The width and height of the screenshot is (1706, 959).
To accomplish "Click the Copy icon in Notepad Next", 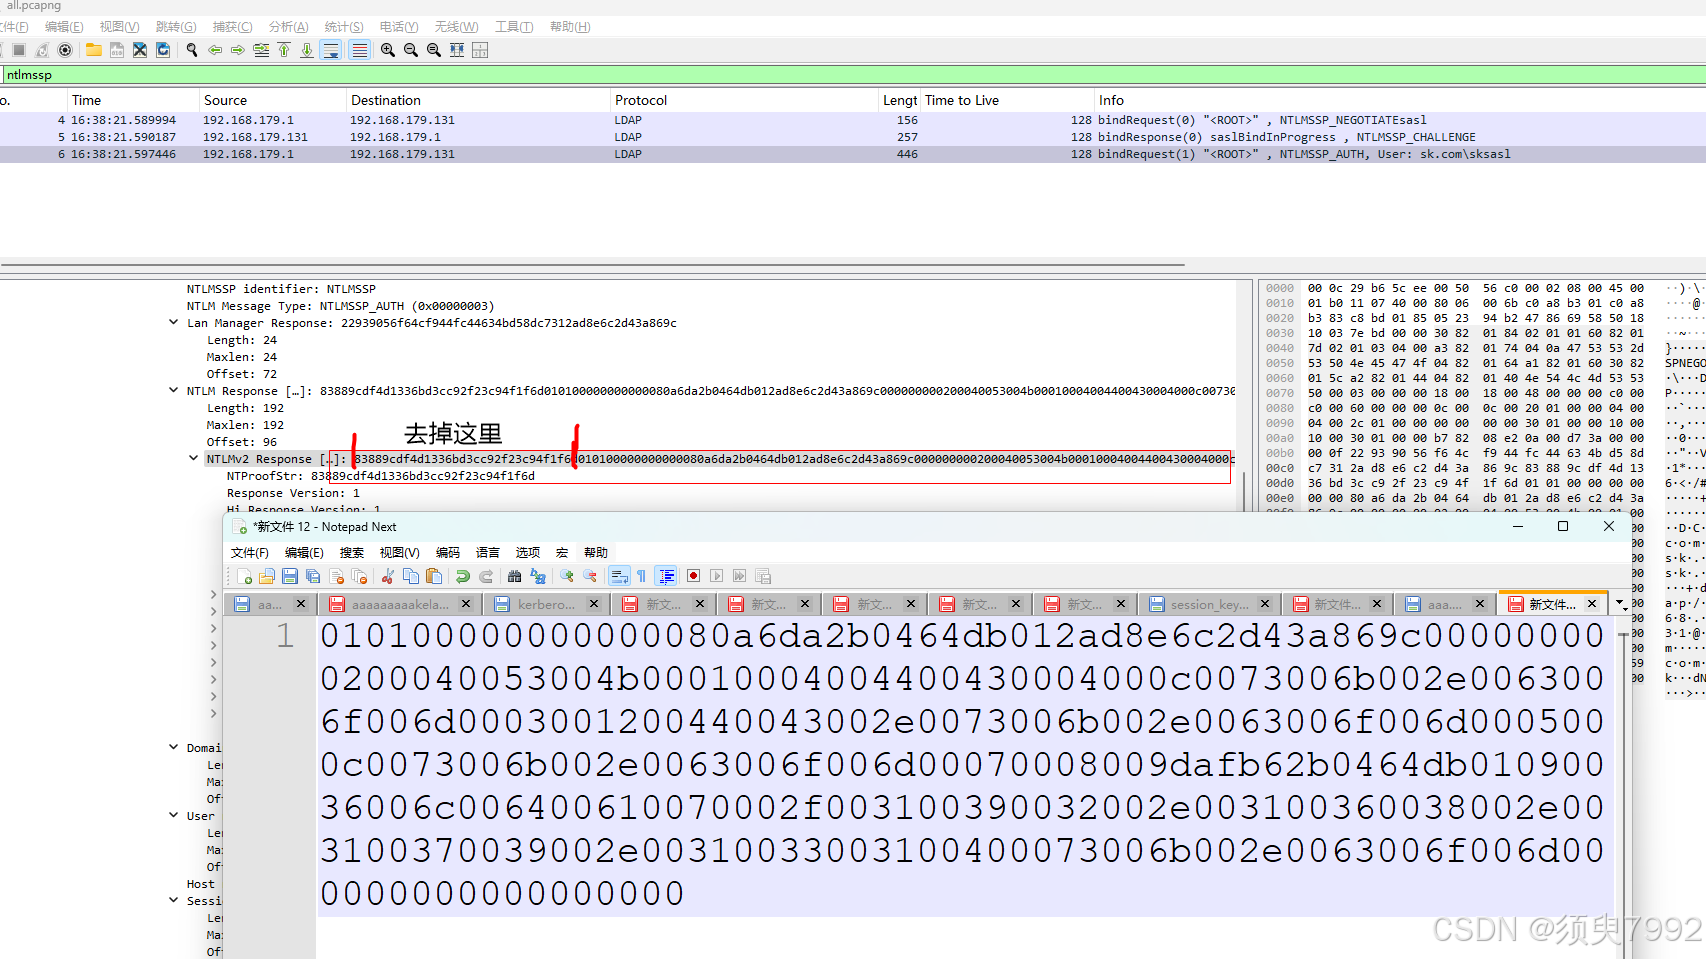I will tap(411, 576).
